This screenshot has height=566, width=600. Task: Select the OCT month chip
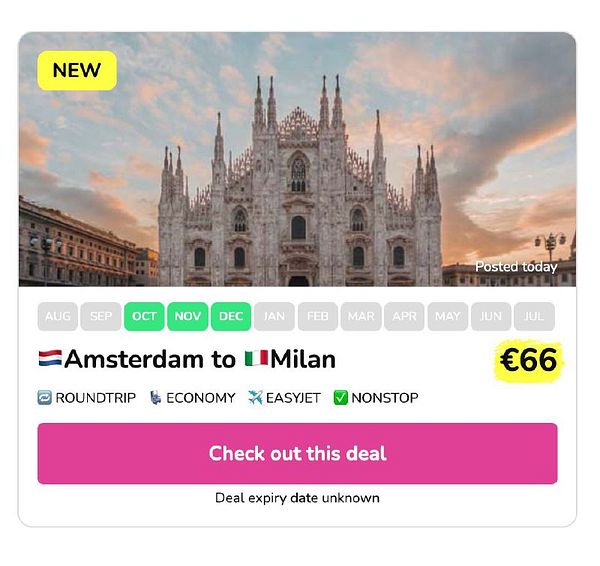click(144, 316)
